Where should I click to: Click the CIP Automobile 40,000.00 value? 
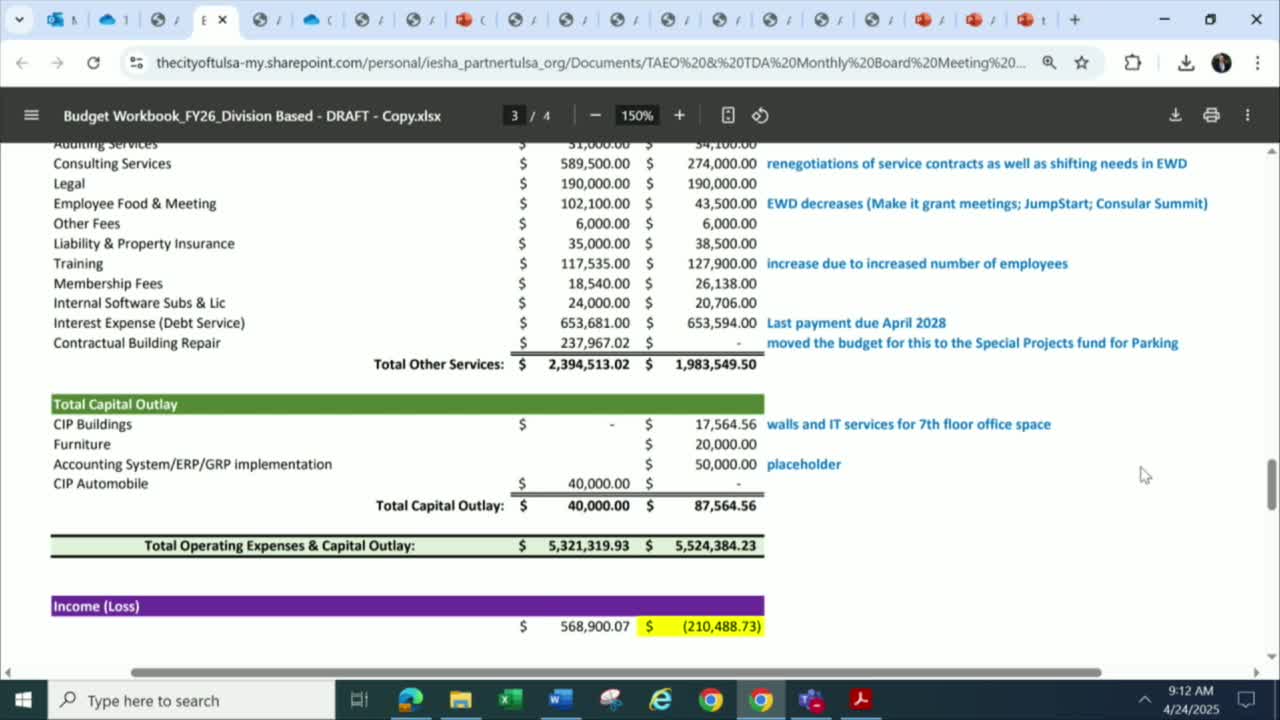pyautogui.click(x=599, y=484)
